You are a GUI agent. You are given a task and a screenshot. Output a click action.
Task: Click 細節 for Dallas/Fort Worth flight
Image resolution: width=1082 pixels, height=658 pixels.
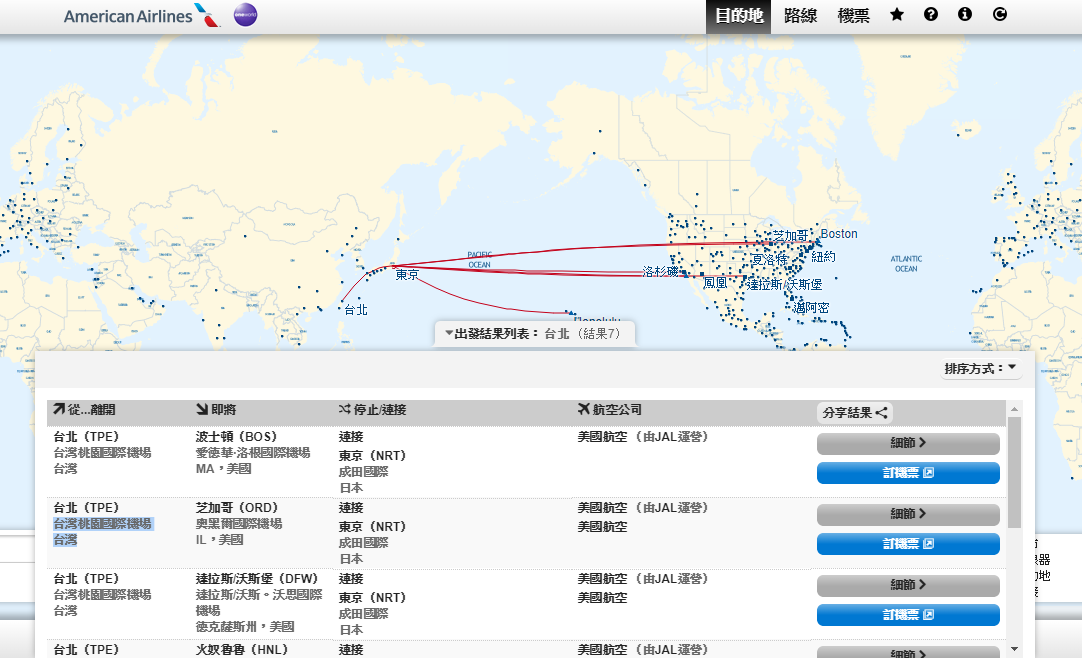[x=908, y=585]
